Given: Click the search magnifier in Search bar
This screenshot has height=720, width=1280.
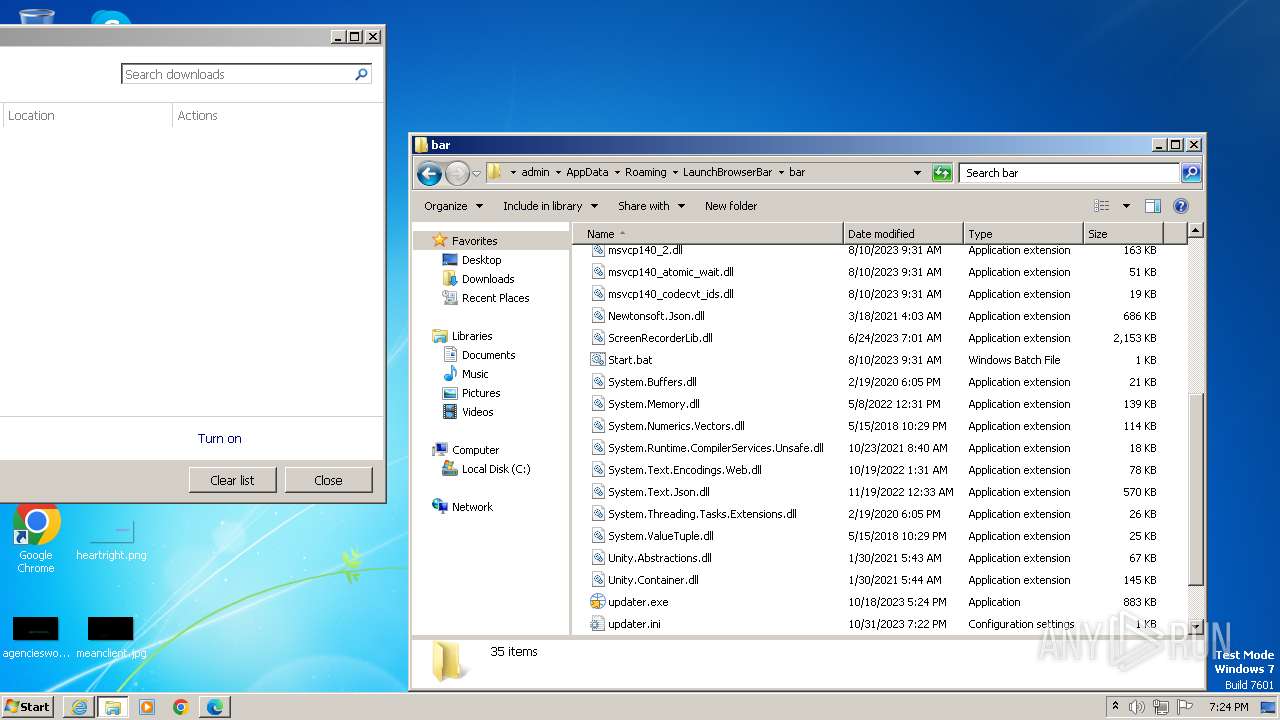Looking at the screenshot, I should [1190, 173].
